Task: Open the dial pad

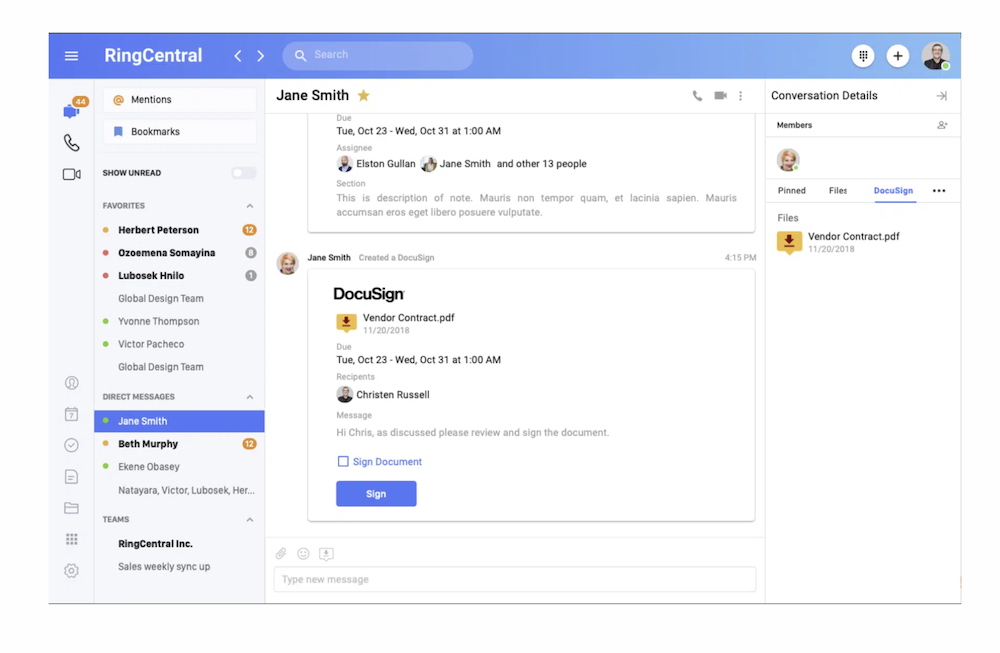Action: (863, 56)
